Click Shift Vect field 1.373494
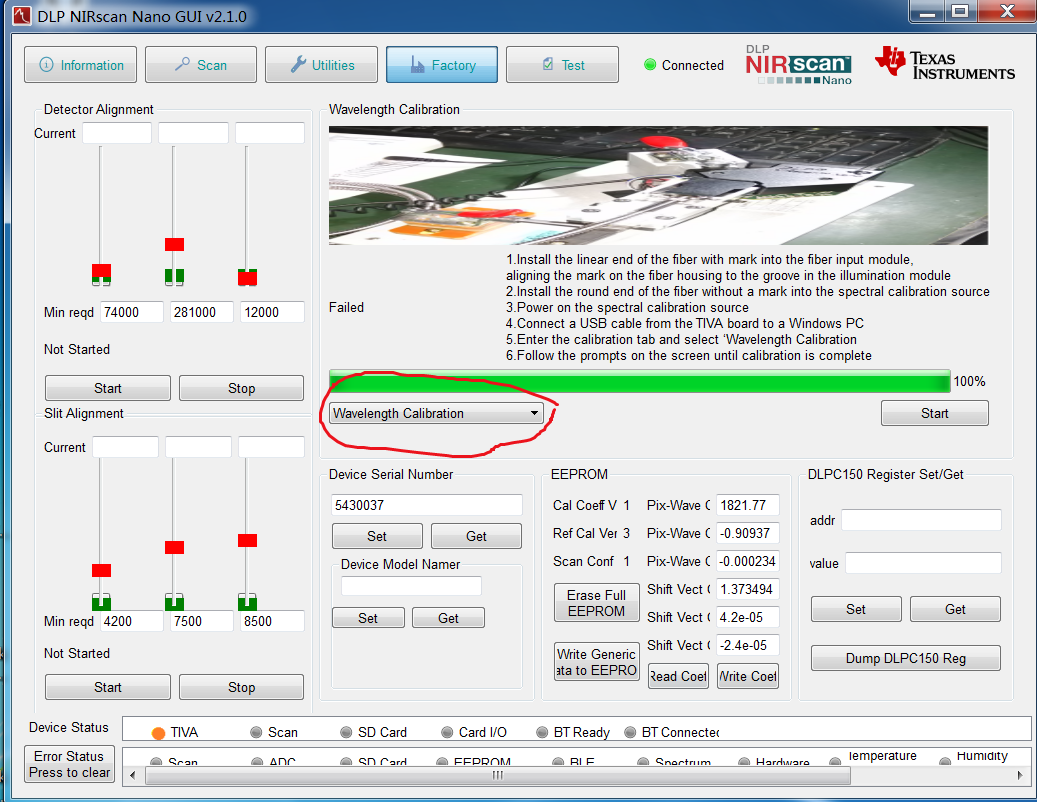 (x=747, y=589)
